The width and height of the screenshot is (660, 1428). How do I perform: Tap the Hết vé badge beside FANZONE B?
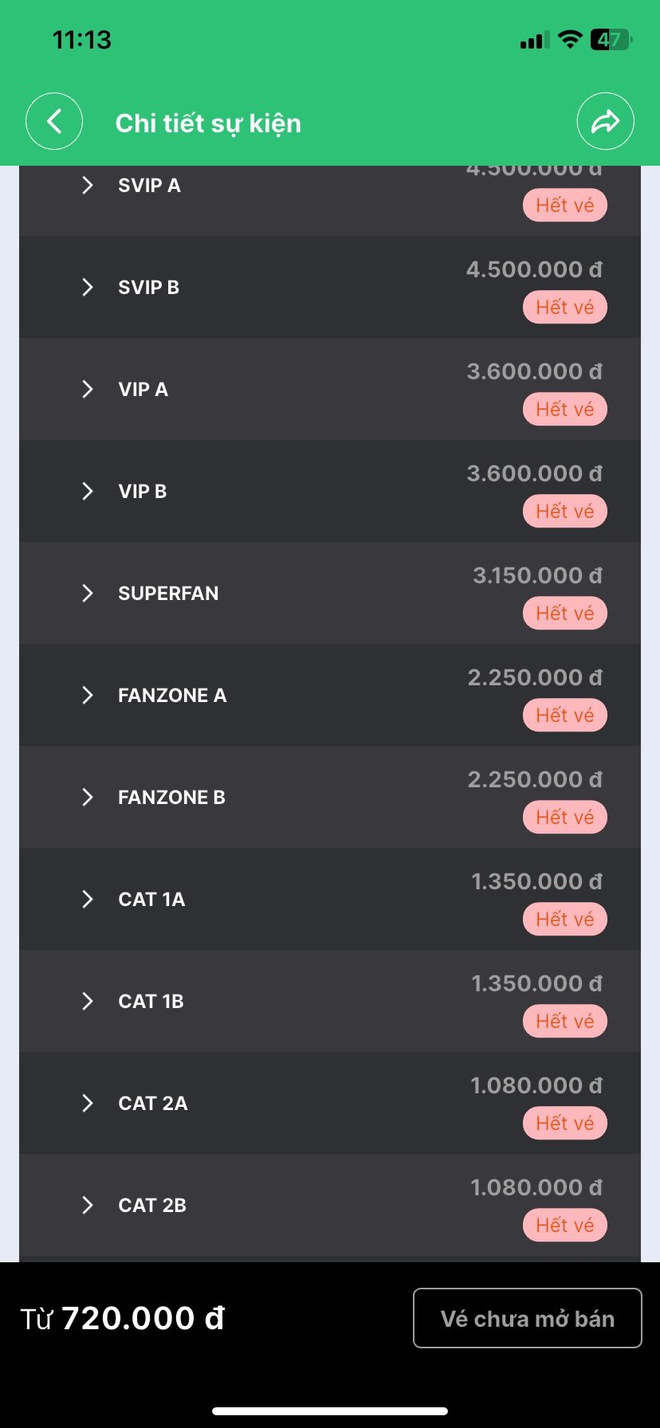pos(565,817)
